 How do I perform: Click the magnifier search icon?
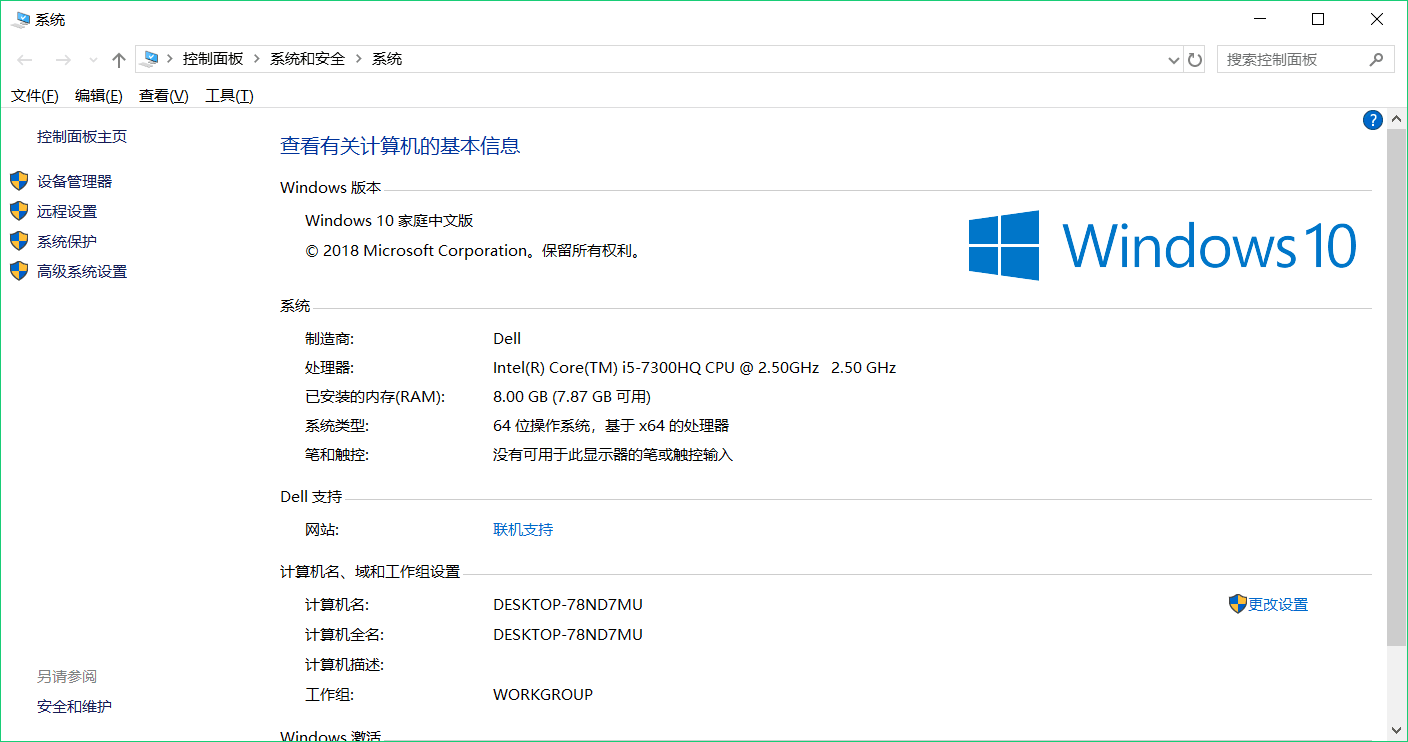click(1377, 60)
